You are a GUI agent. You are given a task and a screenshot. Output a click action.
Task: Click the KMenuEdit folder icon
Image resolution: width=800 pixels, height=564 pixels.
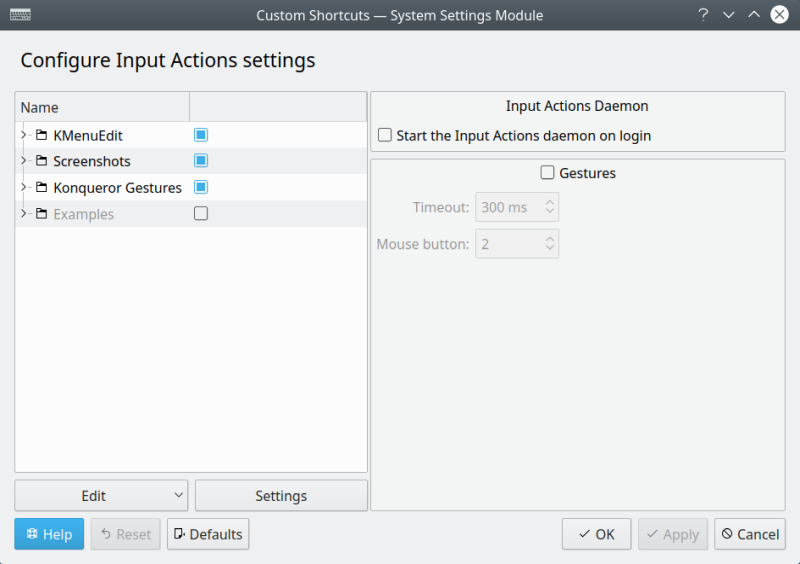click(x=41, y=135)
